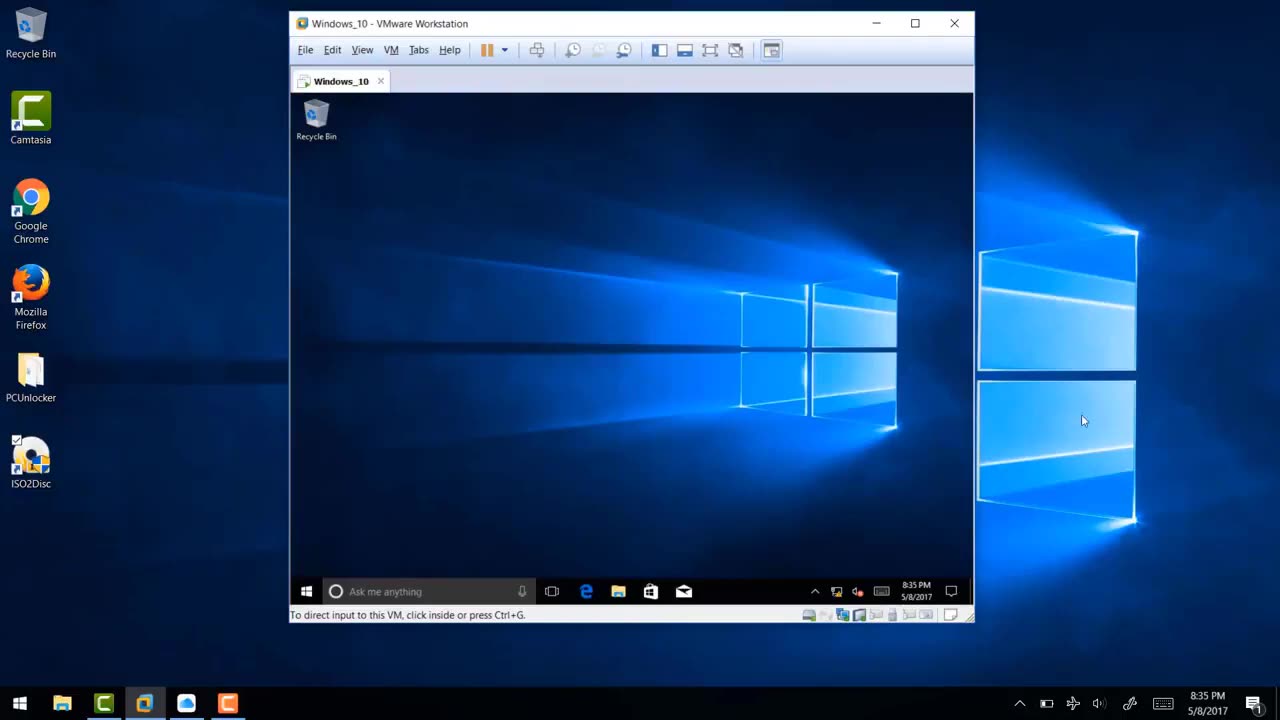Open the Tabs menu
Viewport: 1280px width, 720px height.
coord(419,50)
